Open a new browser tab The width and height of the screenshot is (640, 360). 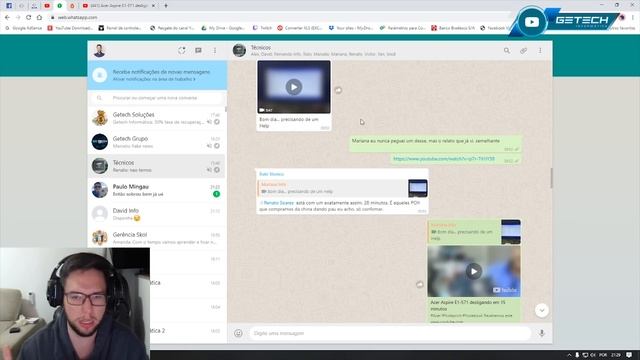(x=166, y=6)
